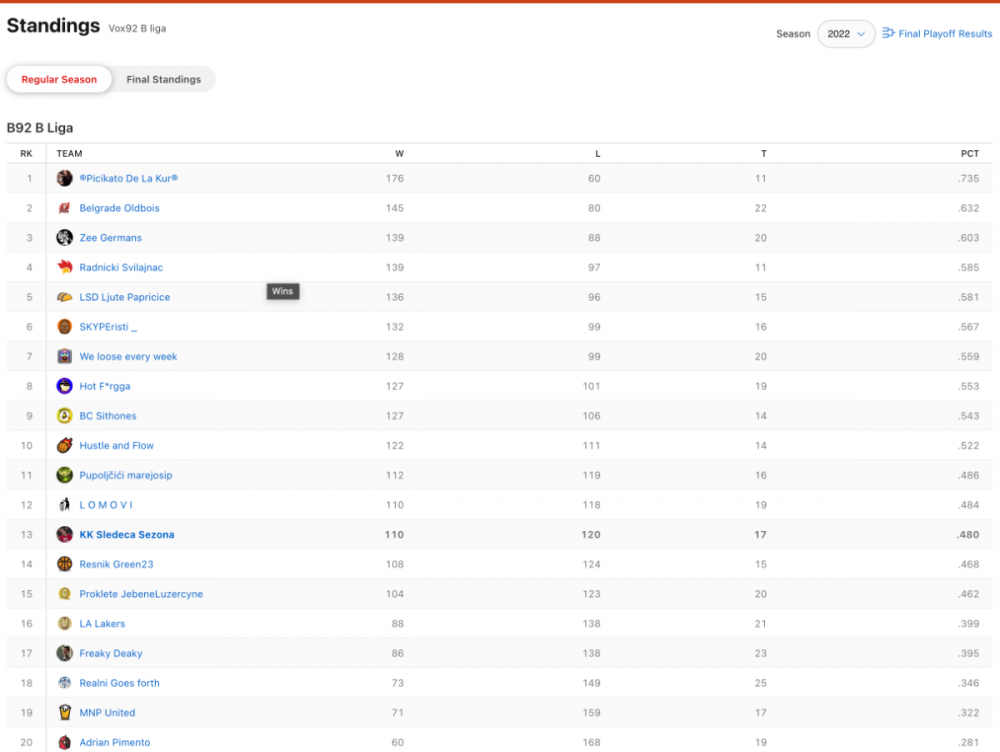Switch to the Regular Season view

tap(58, 79)
